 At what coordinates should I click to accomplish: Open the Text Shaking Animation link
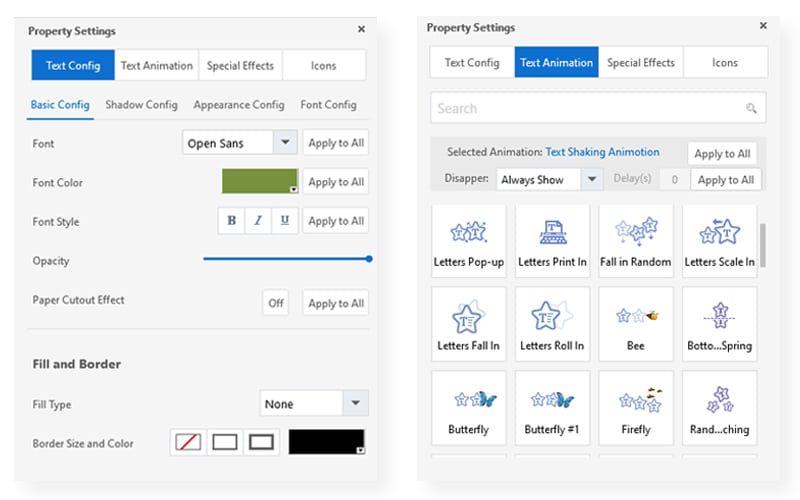[602, 152]
